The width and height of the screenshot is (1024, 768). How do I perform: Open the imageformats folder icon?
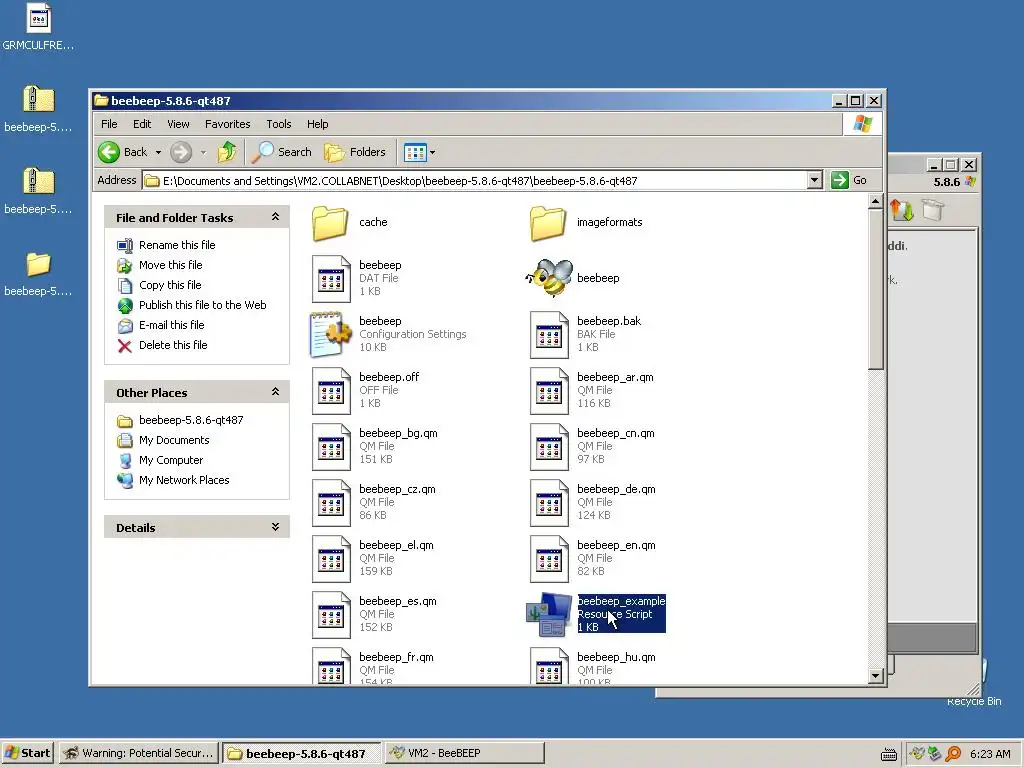(x=547, y=223)
